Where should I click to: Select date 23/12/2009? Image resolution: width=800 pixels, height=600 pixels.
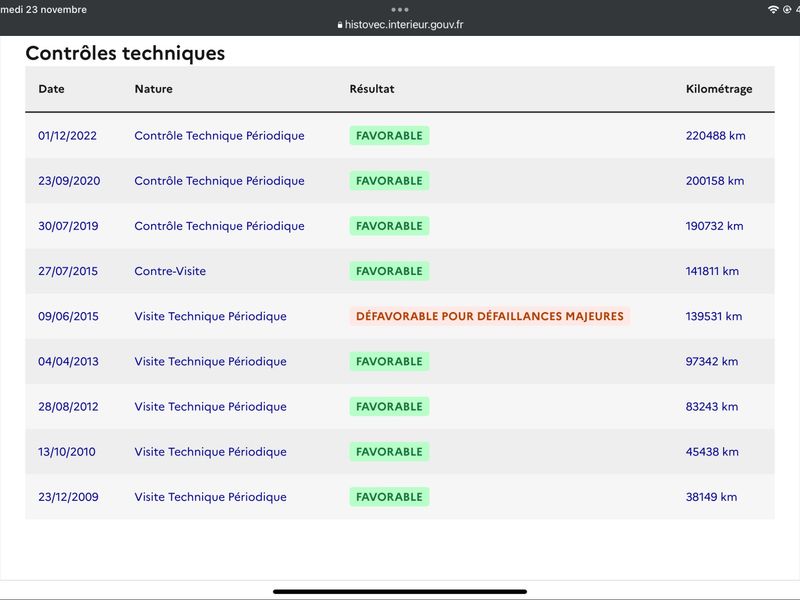point(68,497)
